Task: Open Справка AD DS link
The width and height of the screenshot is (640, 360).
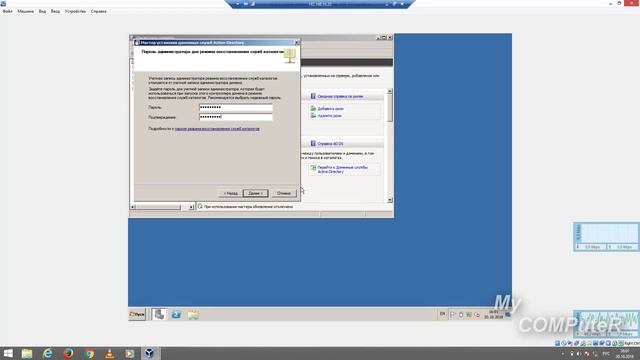Action: pyautogui.click(x=330, y=144)
